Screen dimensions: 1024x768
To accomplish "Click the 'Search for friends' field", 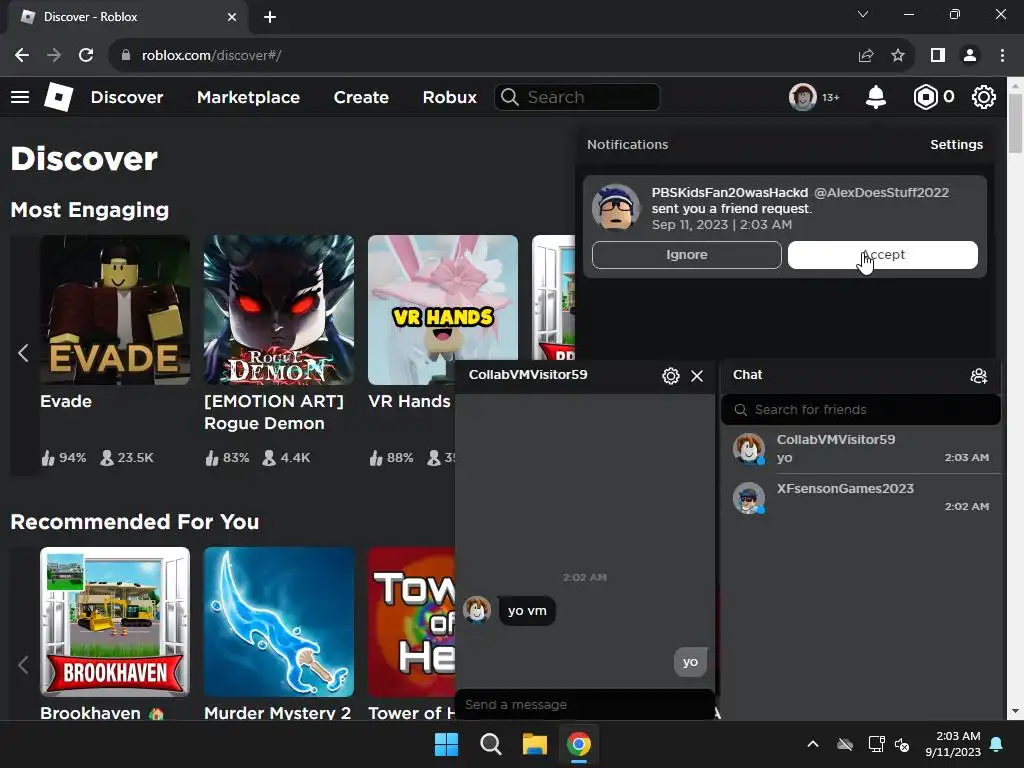I will coord(861,409).
